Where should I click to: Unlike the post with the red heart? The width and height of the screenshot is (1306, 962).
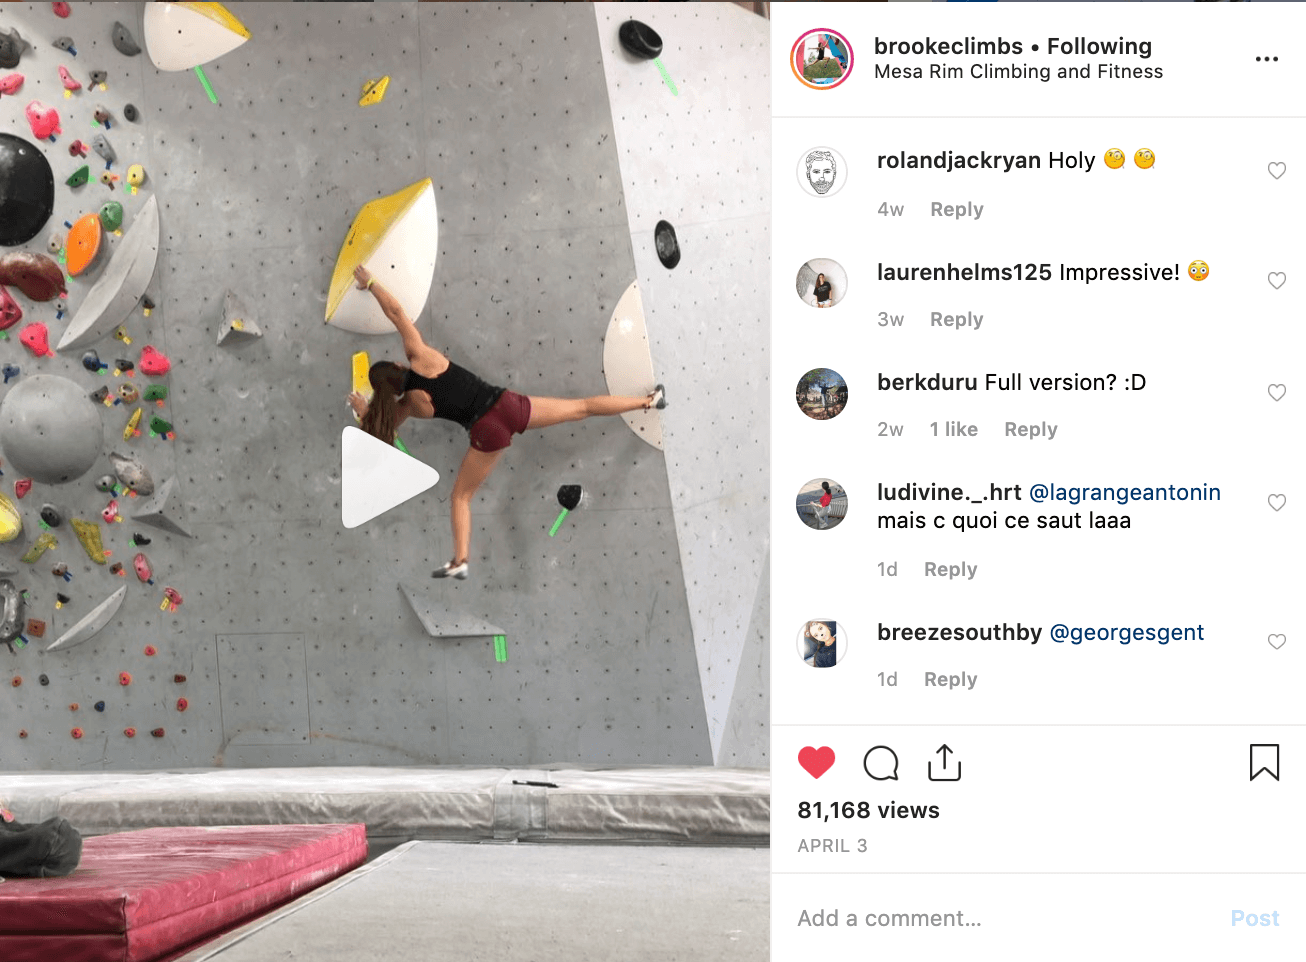816,763
